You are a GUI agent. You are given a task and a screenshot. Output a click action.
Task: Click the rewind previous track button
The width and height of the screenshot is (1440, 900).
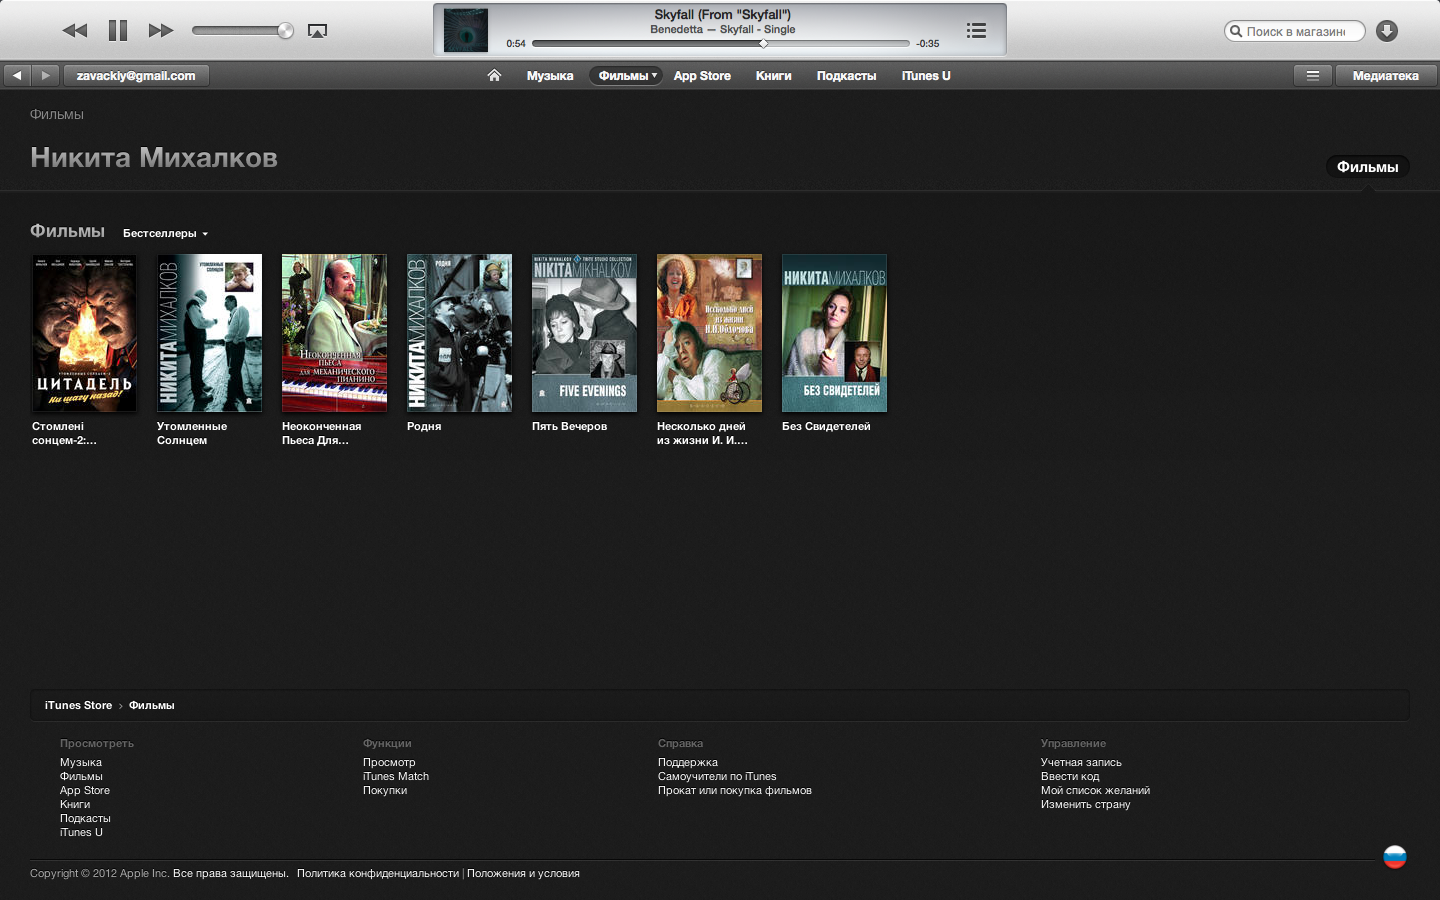[x=75, y=31]
